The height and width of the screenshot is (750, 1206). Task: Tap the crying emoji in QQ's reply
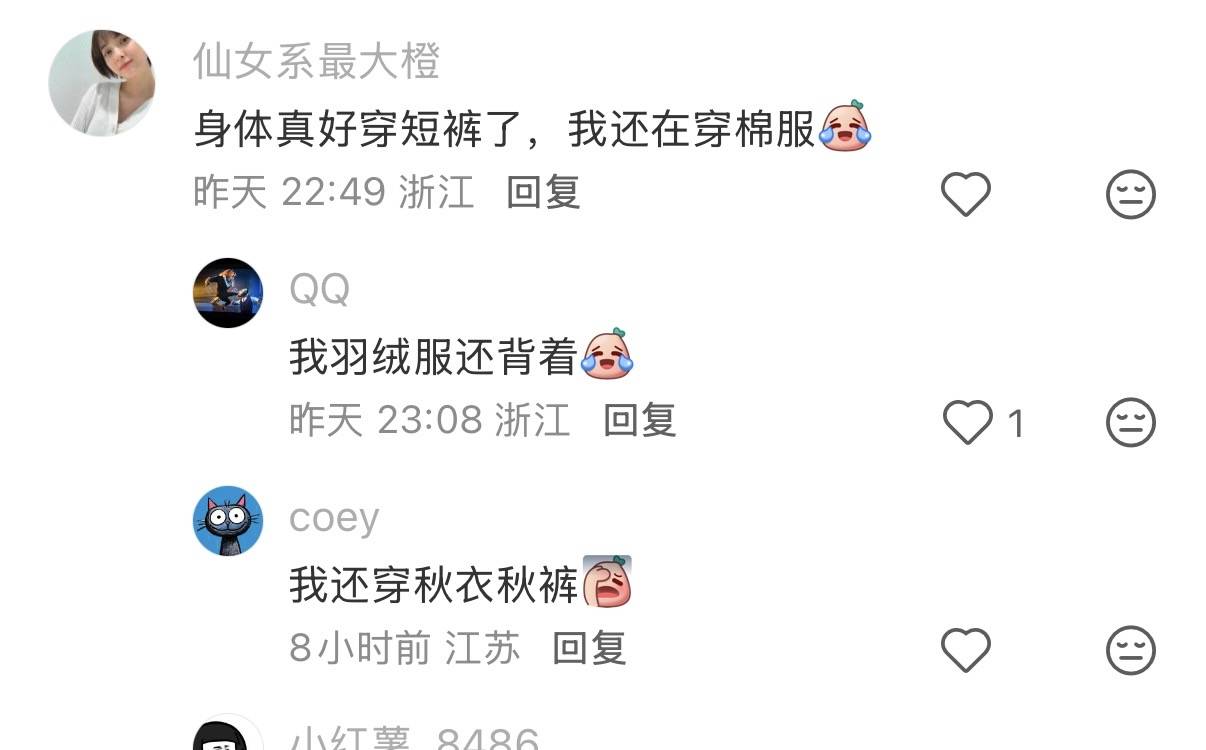608,354
